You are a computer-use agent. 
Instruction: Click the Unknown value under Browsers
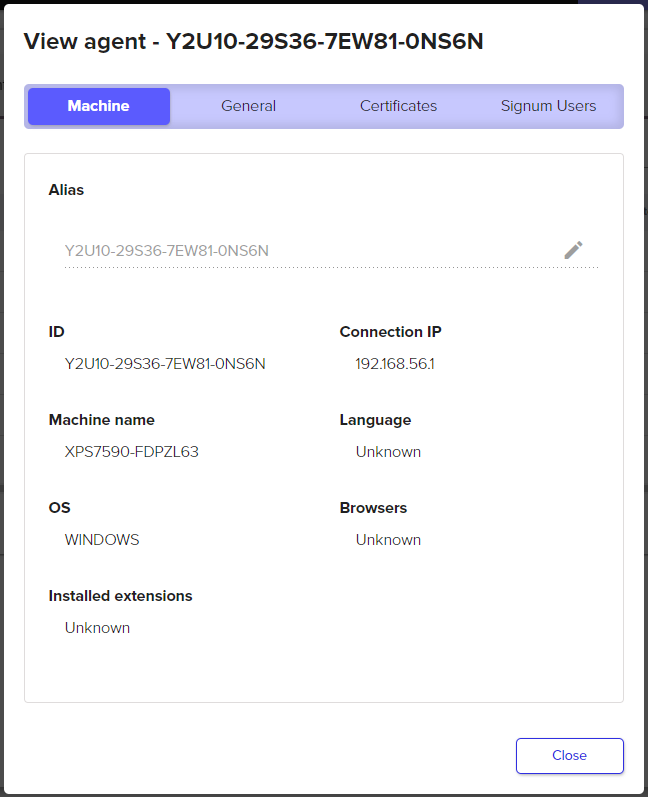pyautogui.click(x=388, y=539)
